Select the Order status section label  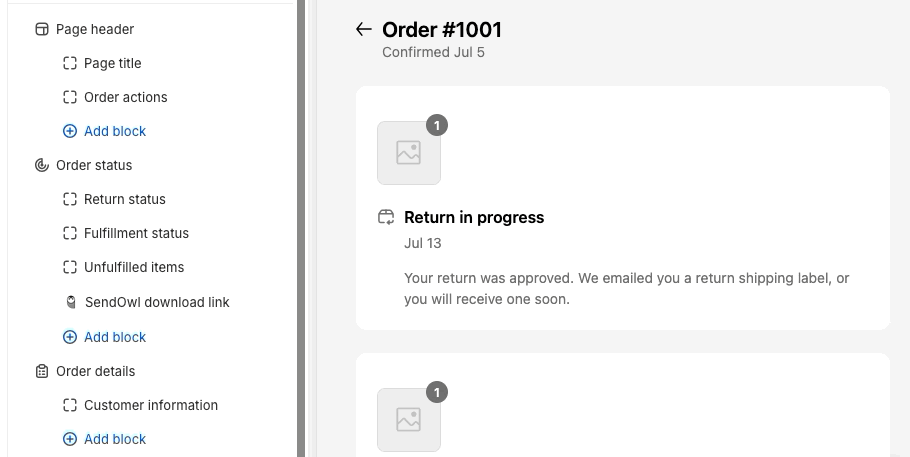94,165
